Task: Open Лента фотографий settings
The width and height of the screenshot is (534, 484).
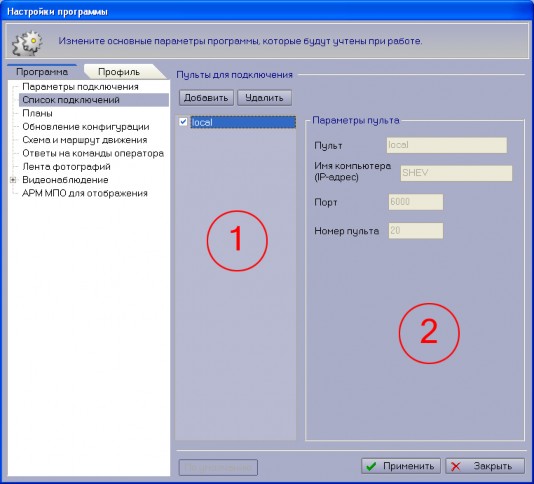Action: [x=66, y=167]
